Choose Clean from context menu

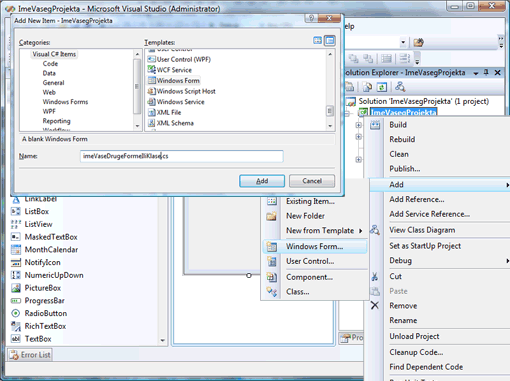click(x=399, y=154)
